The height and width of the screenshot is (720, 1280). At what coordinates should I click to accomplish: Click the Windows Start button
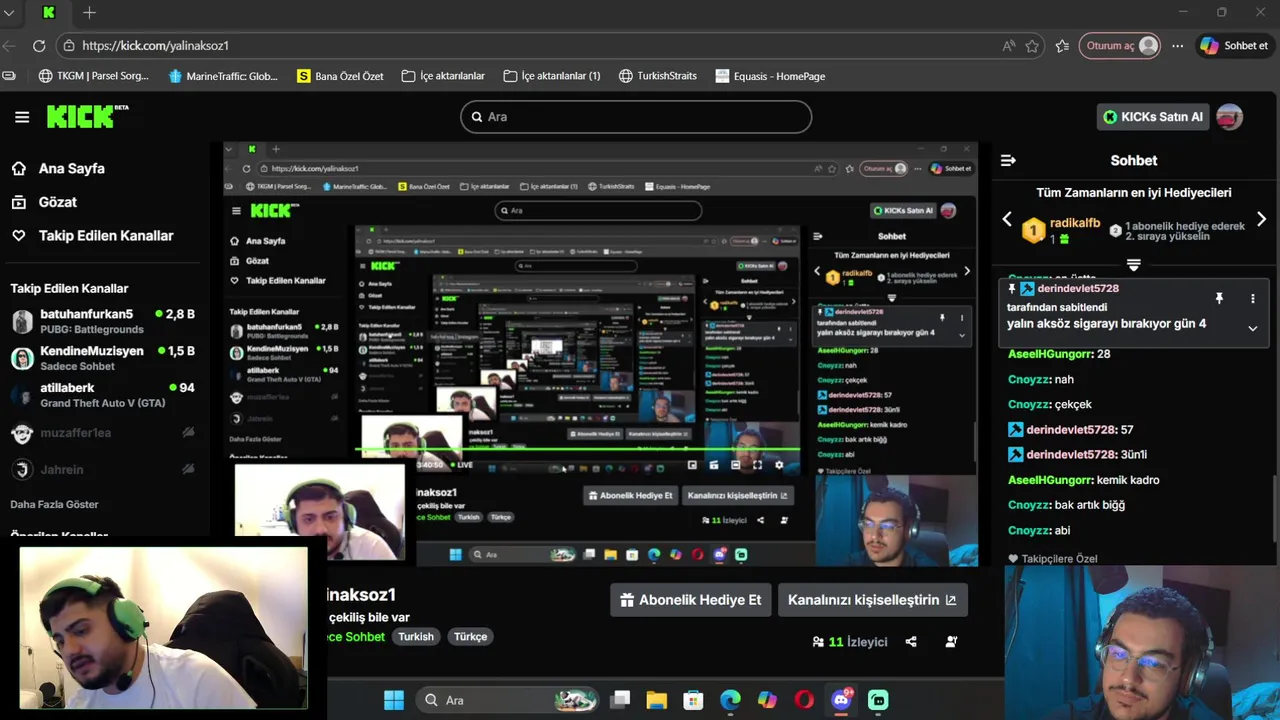coord(394,700)
